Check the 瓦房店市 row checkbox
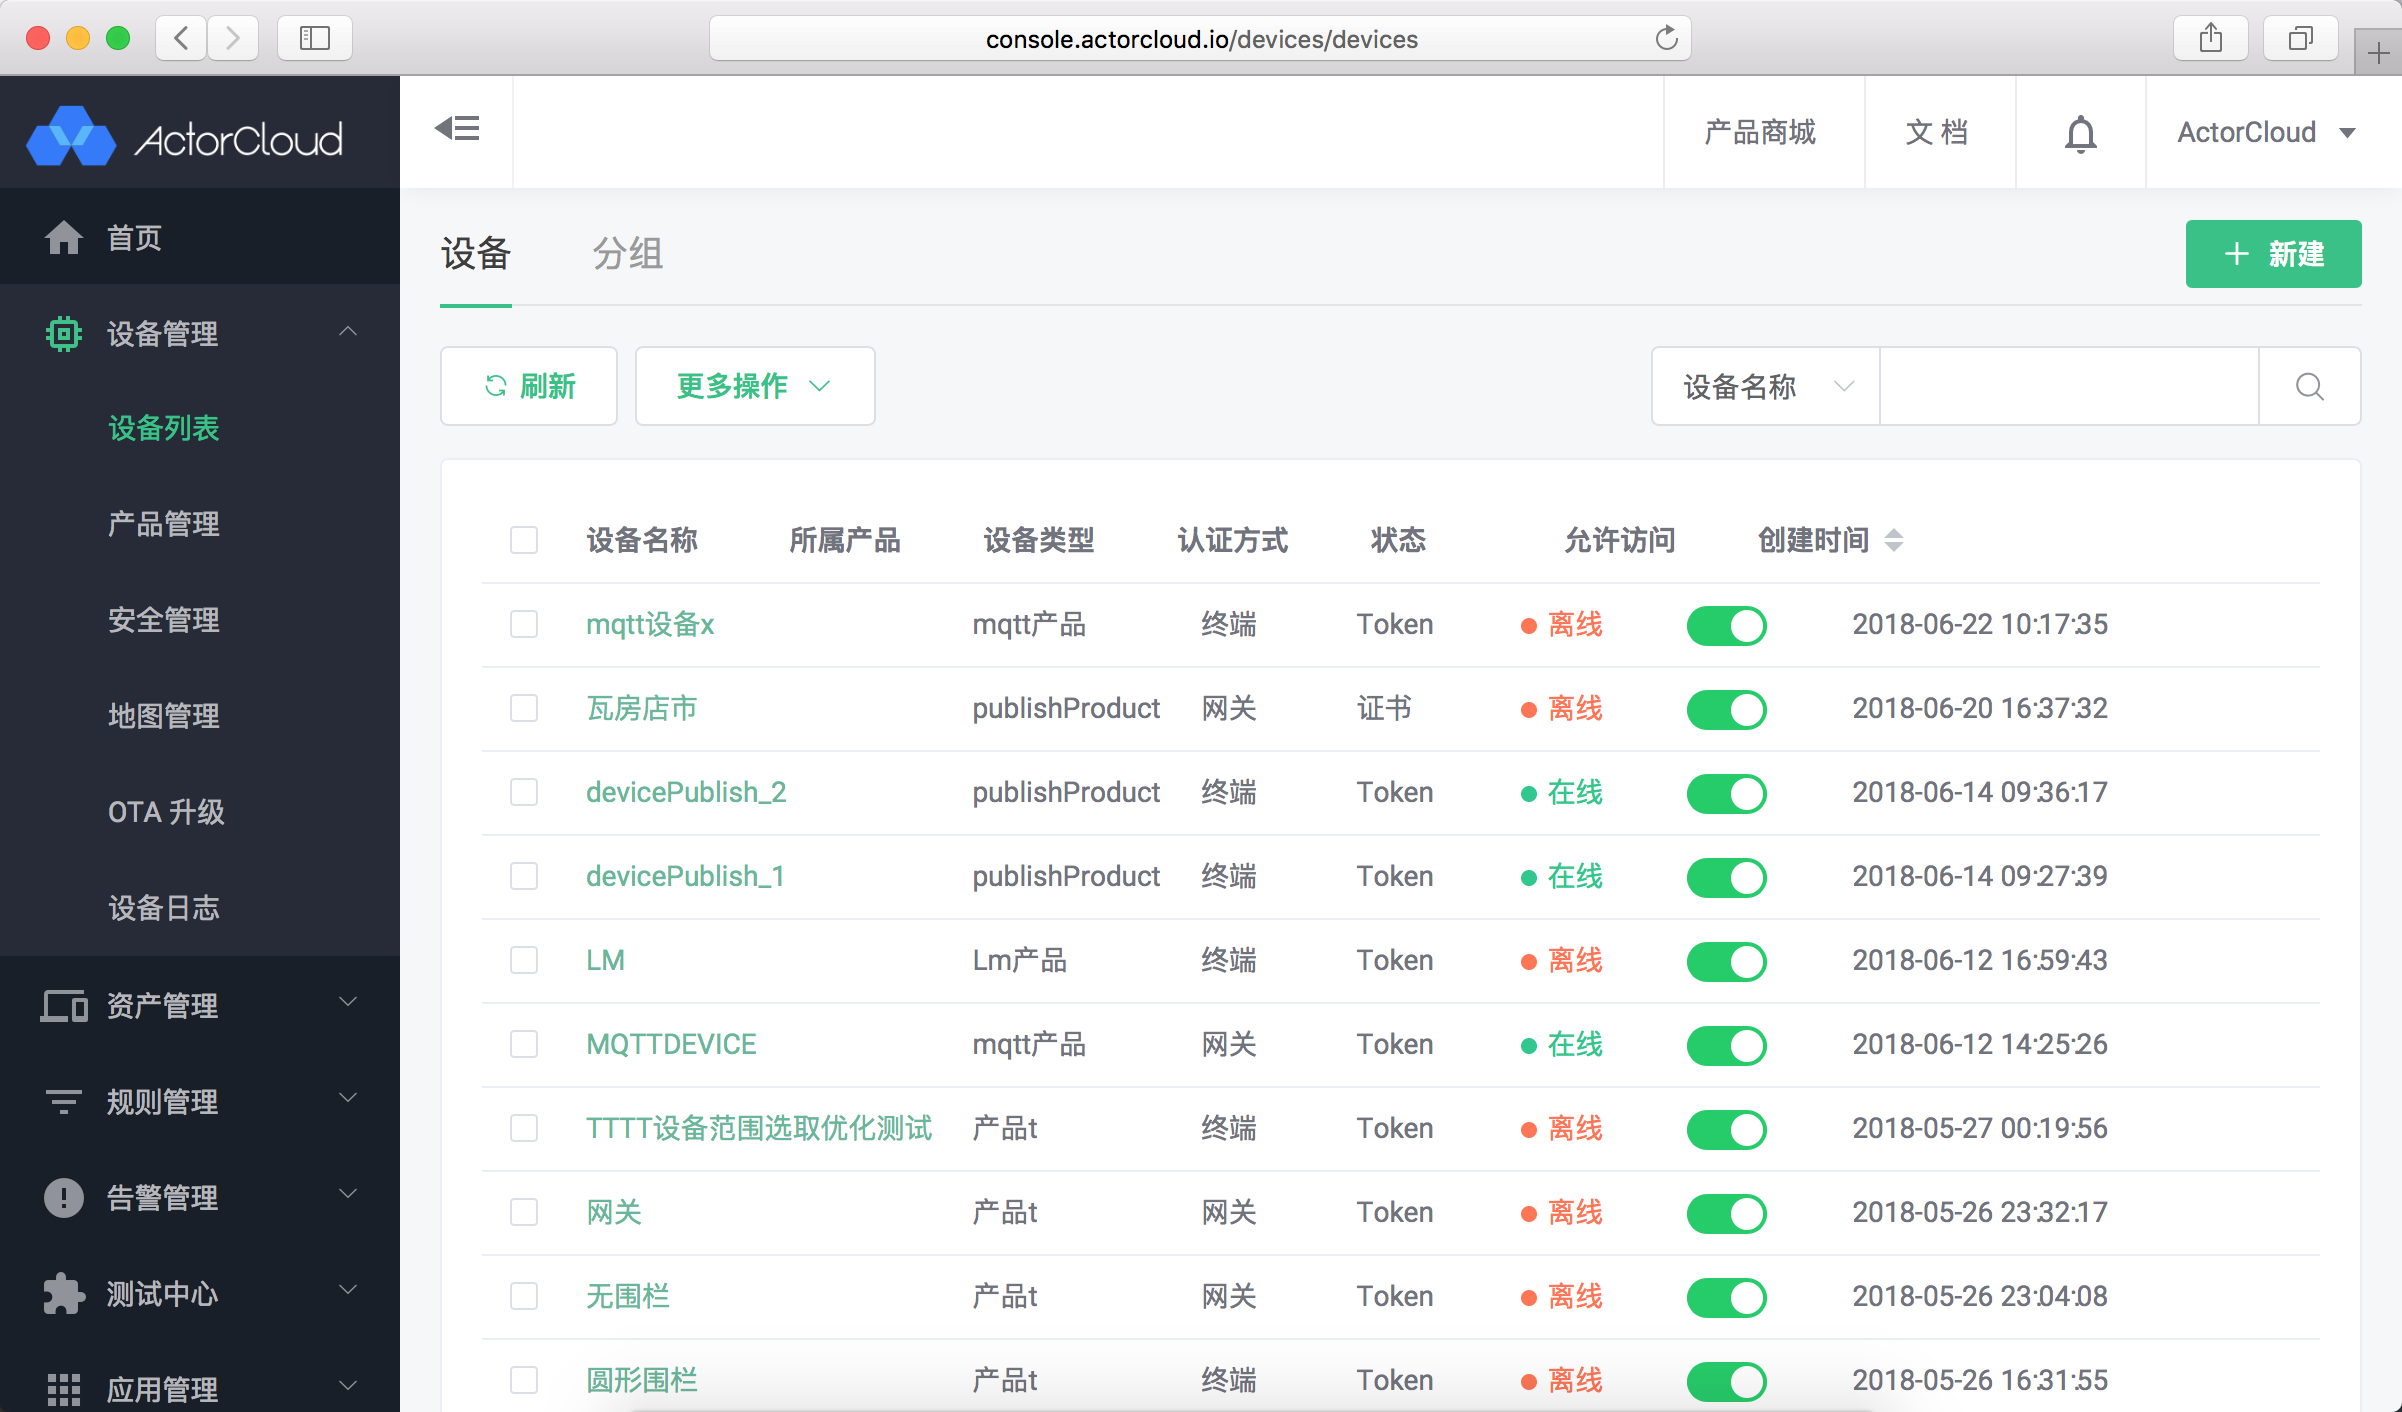This screenshot has height=1412, width=2402. 524,708
